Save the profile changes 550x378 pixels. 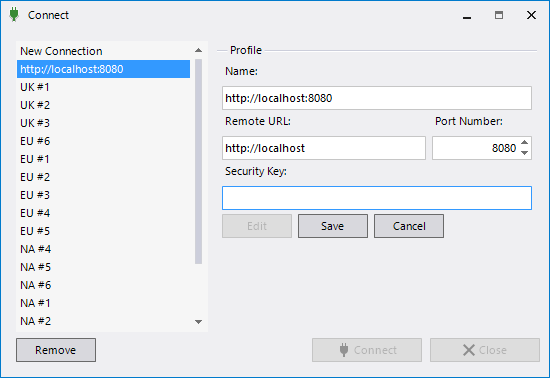point(333,226)
